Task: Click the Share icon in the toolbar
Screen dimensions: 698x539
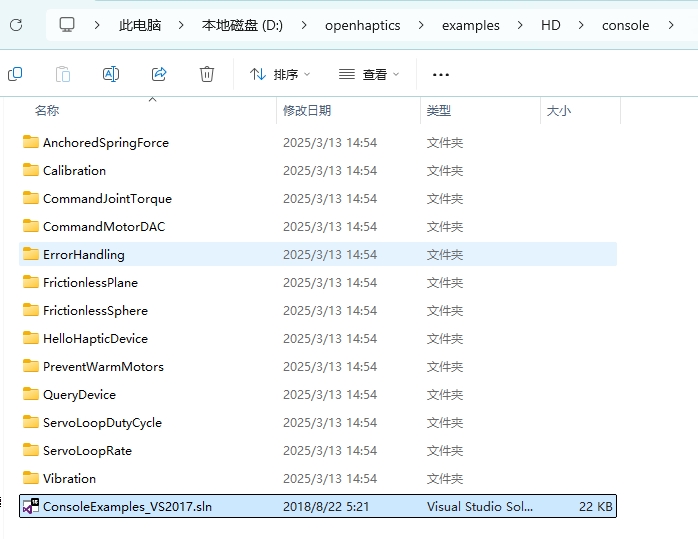Action: [159, 74]
